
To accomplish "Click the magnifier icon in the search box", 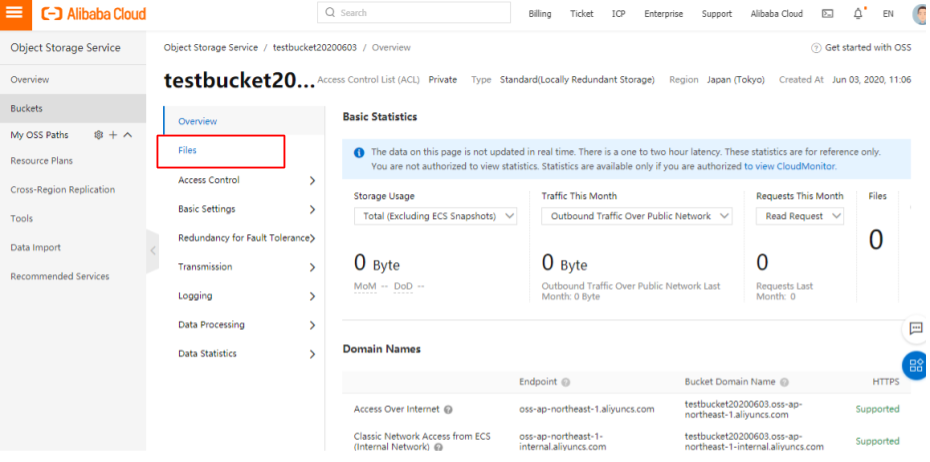I will click(x=330, y=12).
